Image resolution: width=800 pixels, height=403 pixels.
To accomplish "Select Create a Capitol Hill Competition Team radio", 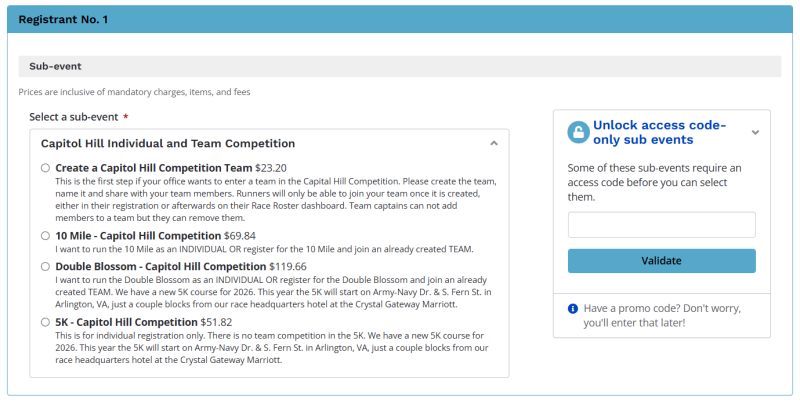I will pos(46,168).
